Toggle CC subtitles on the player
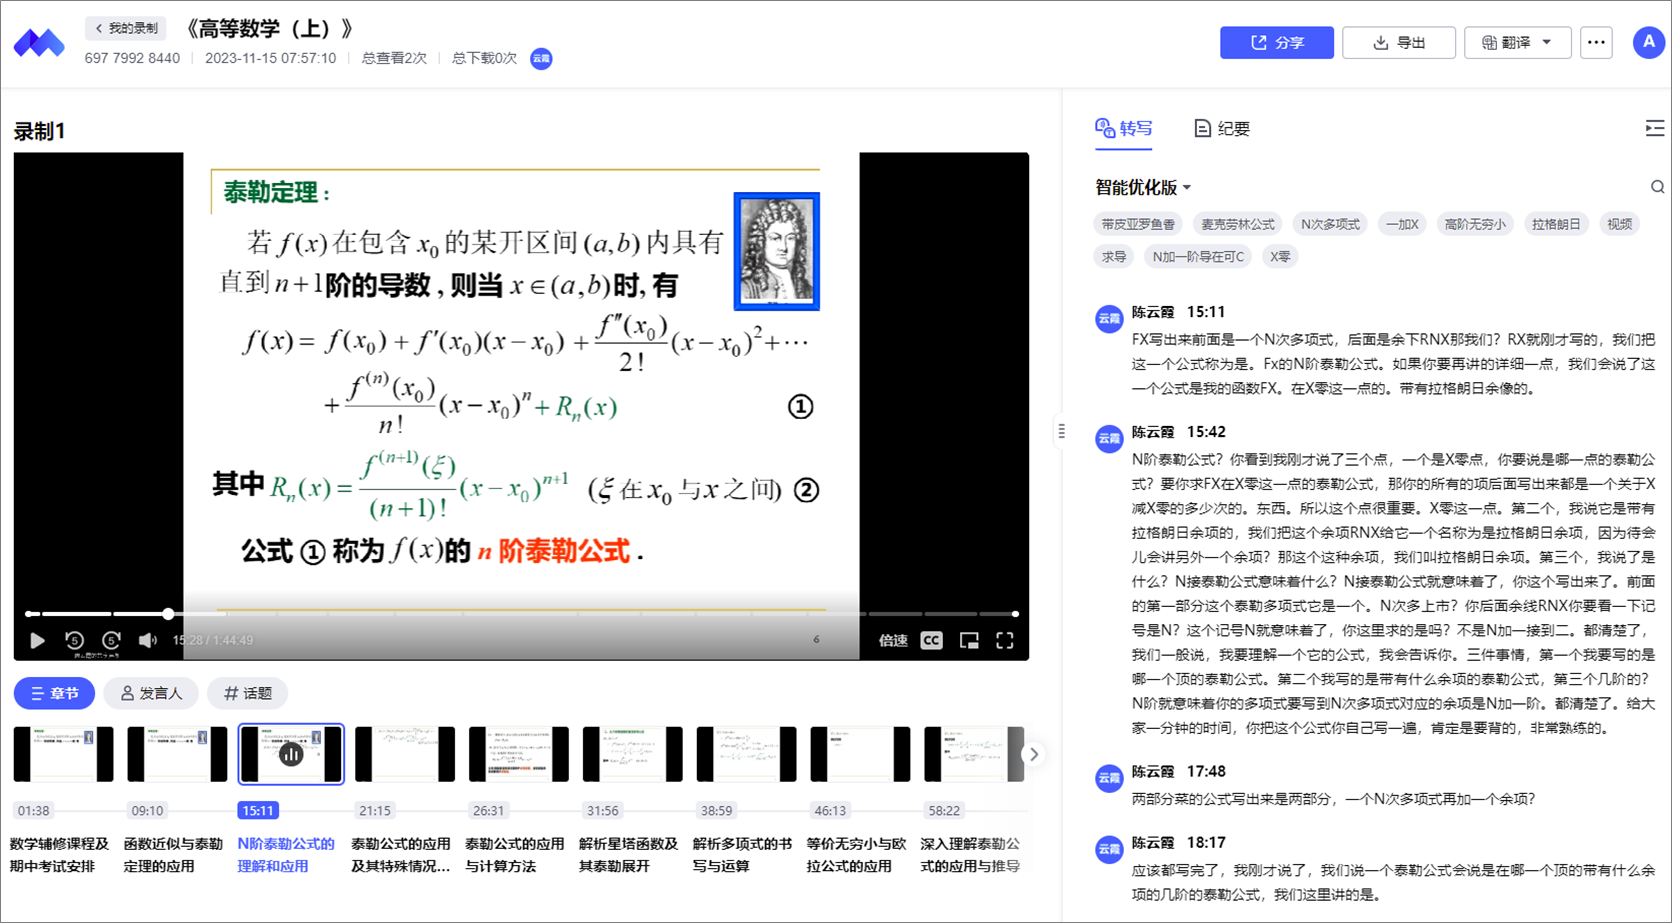The height and width of the screenshot is (923, 1672). click(x=930, y=640)
